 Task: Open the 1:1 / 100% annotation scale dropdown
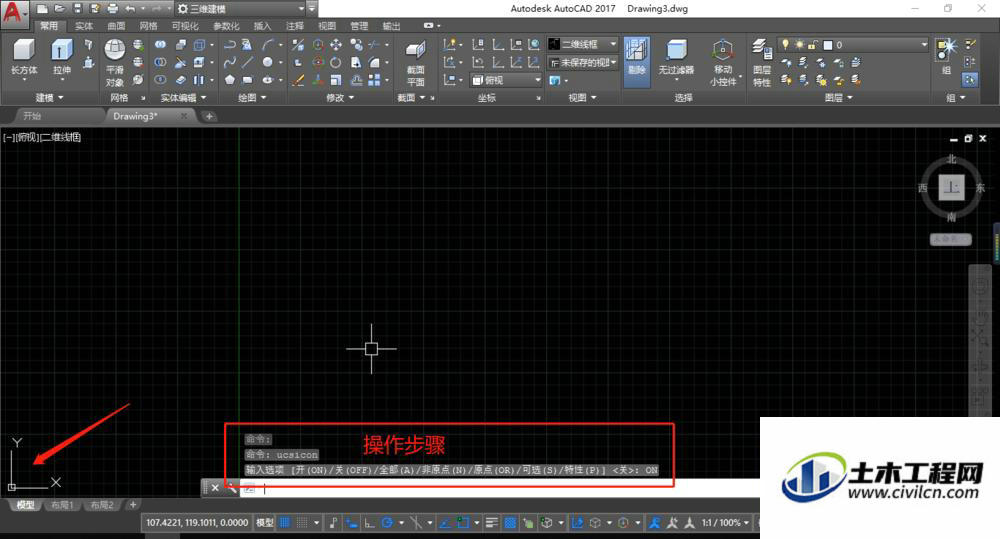[725, 523]
